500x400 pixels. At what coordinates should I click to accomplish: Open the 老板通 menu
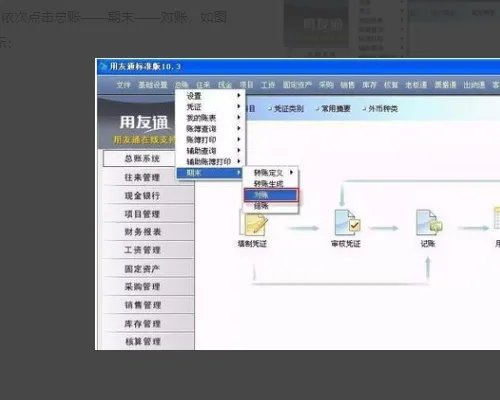coord(416,85)
